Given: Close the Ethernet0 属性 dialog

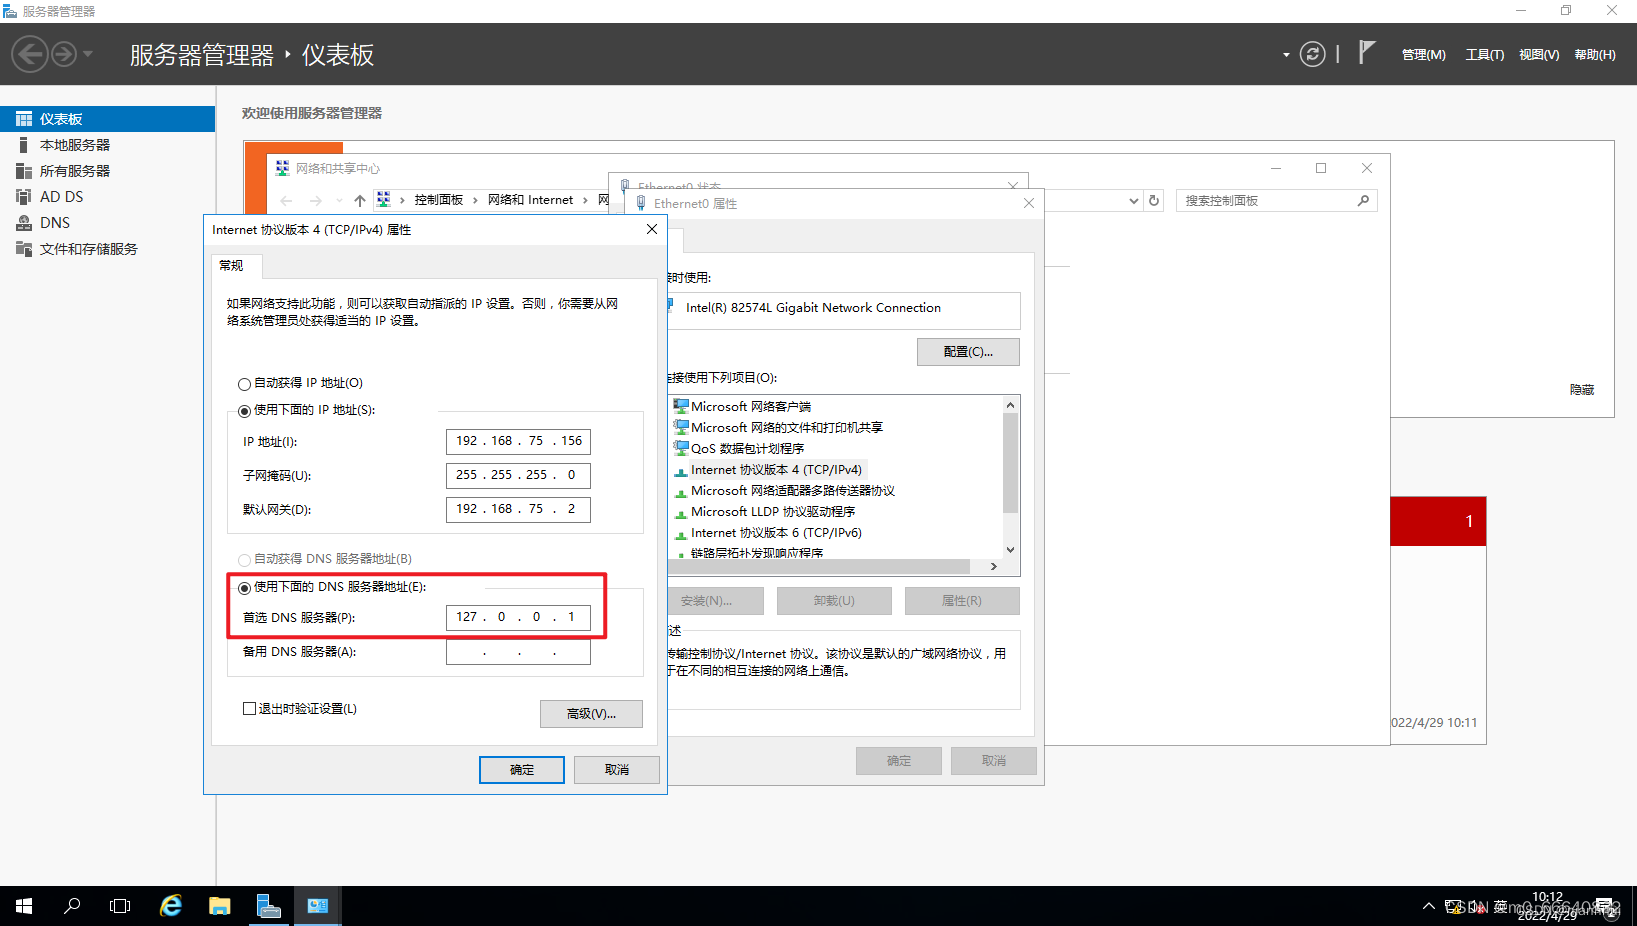Looking at the screenshot, I should tap(1029, 203).
